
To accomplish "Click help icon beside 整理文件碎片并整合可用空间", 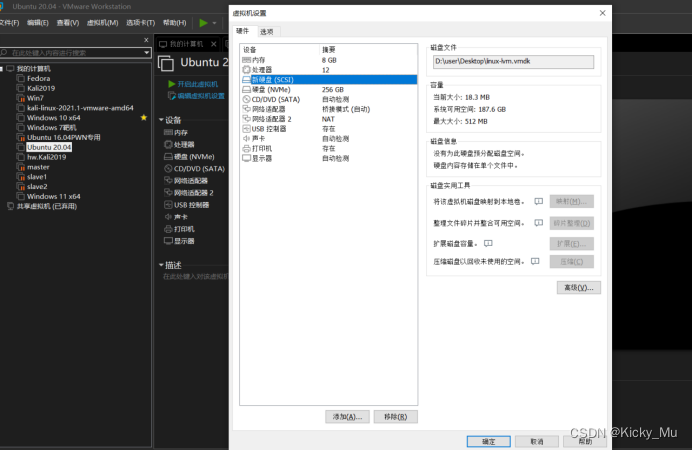I will point(538,223).
